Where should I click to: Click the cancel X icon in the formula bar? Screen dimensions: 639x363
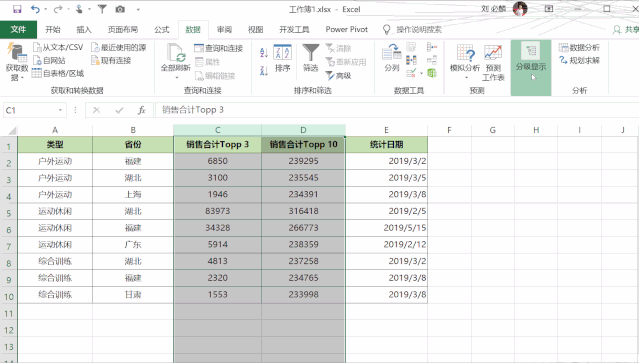[97, 110]
